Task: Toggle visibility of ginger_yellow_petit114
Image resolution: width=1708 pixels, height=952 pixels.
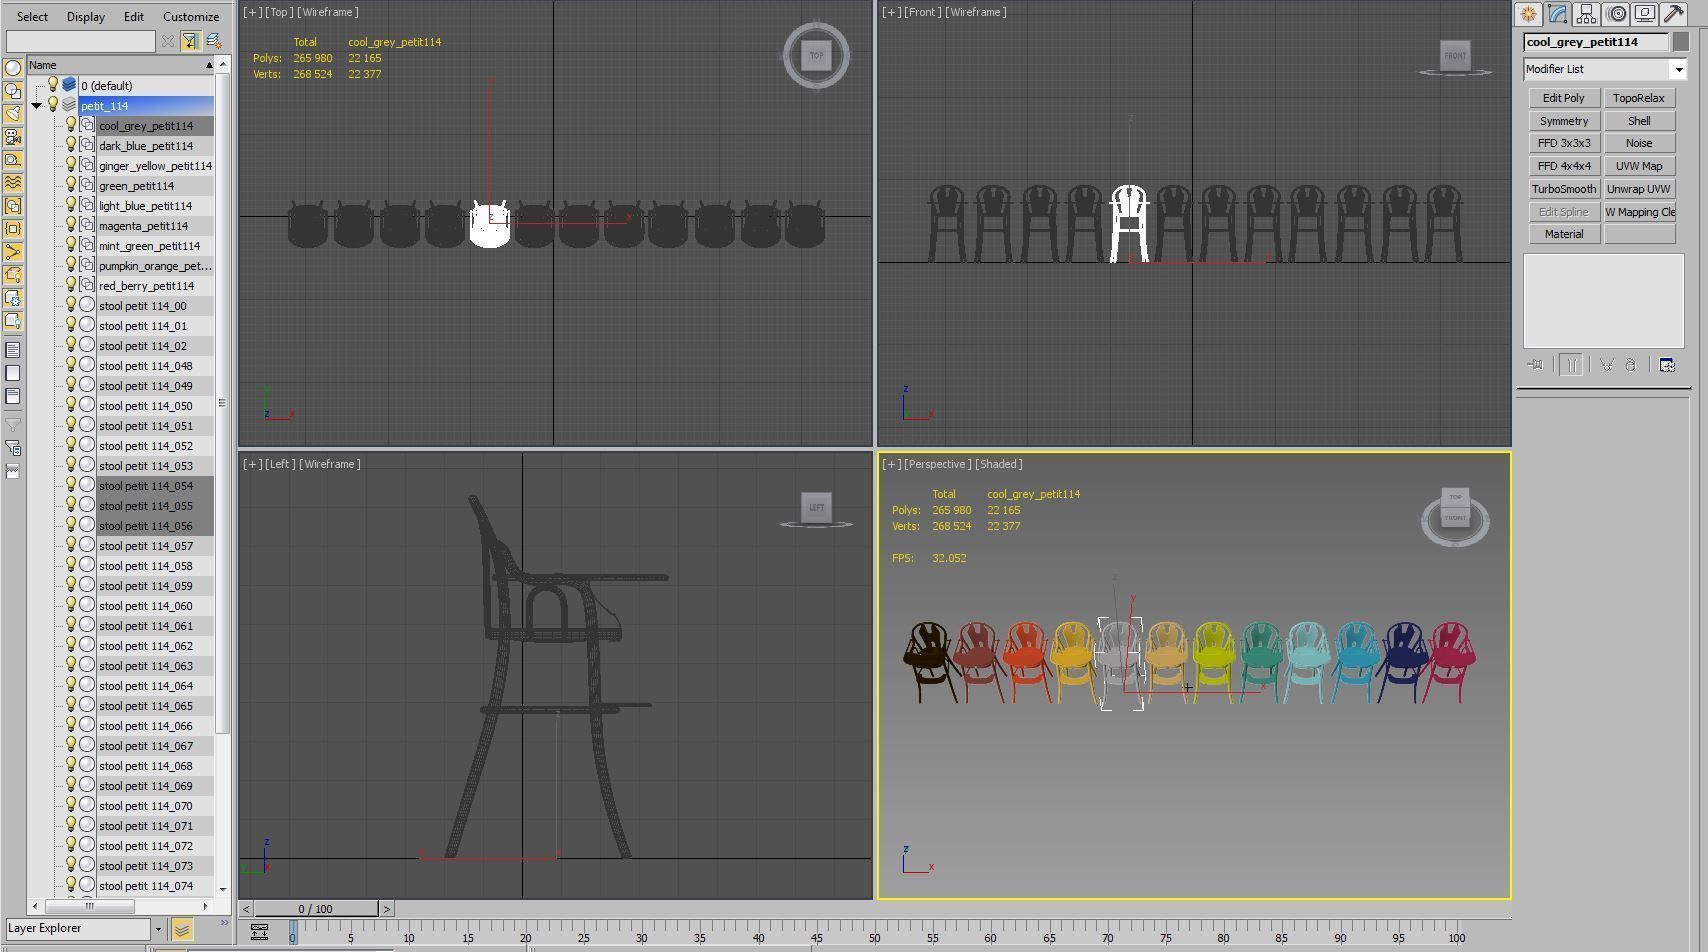Action: (71, 165)
